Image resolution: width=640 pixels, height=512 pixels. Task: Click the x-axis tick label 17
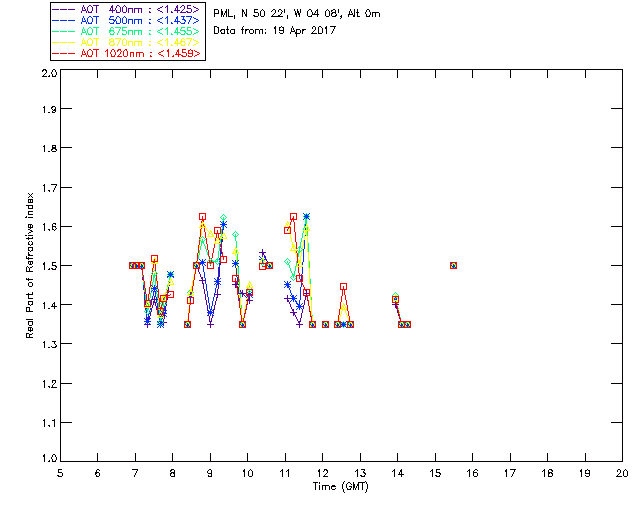click(510, 473)
